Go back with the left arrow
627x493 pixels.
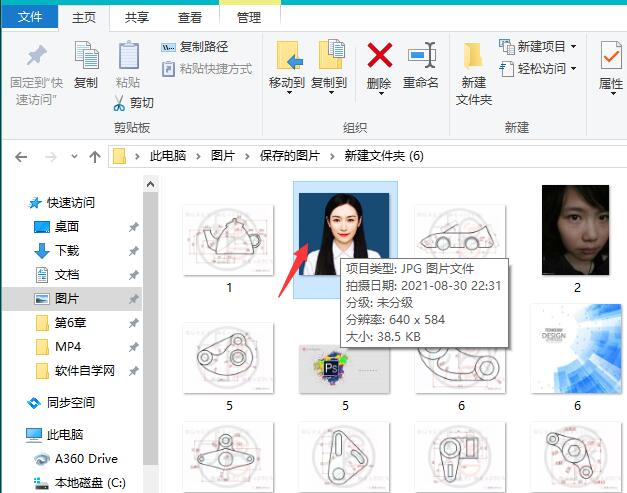pos(21,157)
